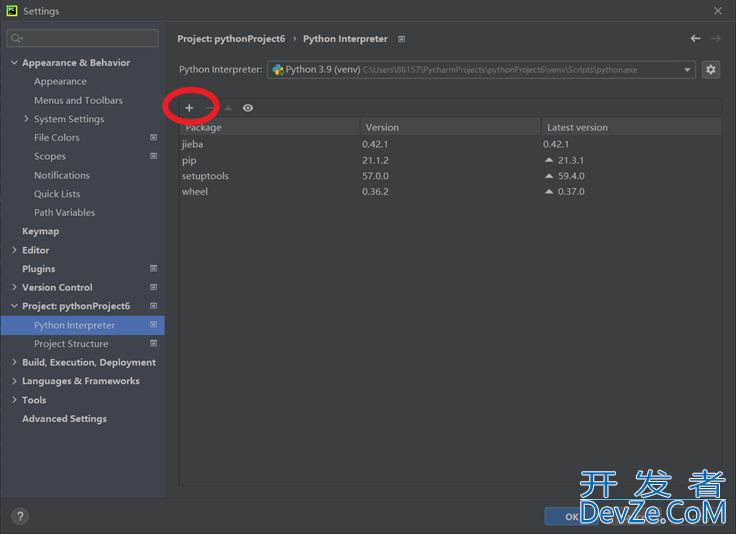Select the pip package row
Screen dimensions: 736x534
click(451, 160)
